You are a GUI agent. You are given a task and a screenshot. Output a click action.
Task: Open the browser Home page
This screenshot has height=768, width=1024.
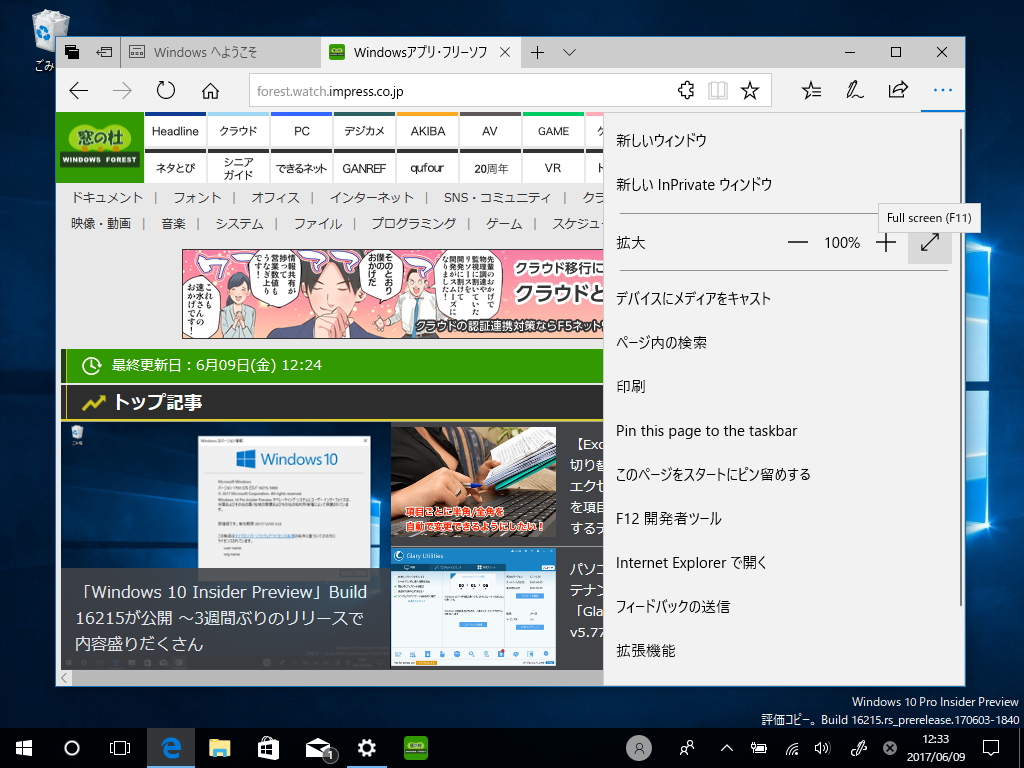click(210, 90)
